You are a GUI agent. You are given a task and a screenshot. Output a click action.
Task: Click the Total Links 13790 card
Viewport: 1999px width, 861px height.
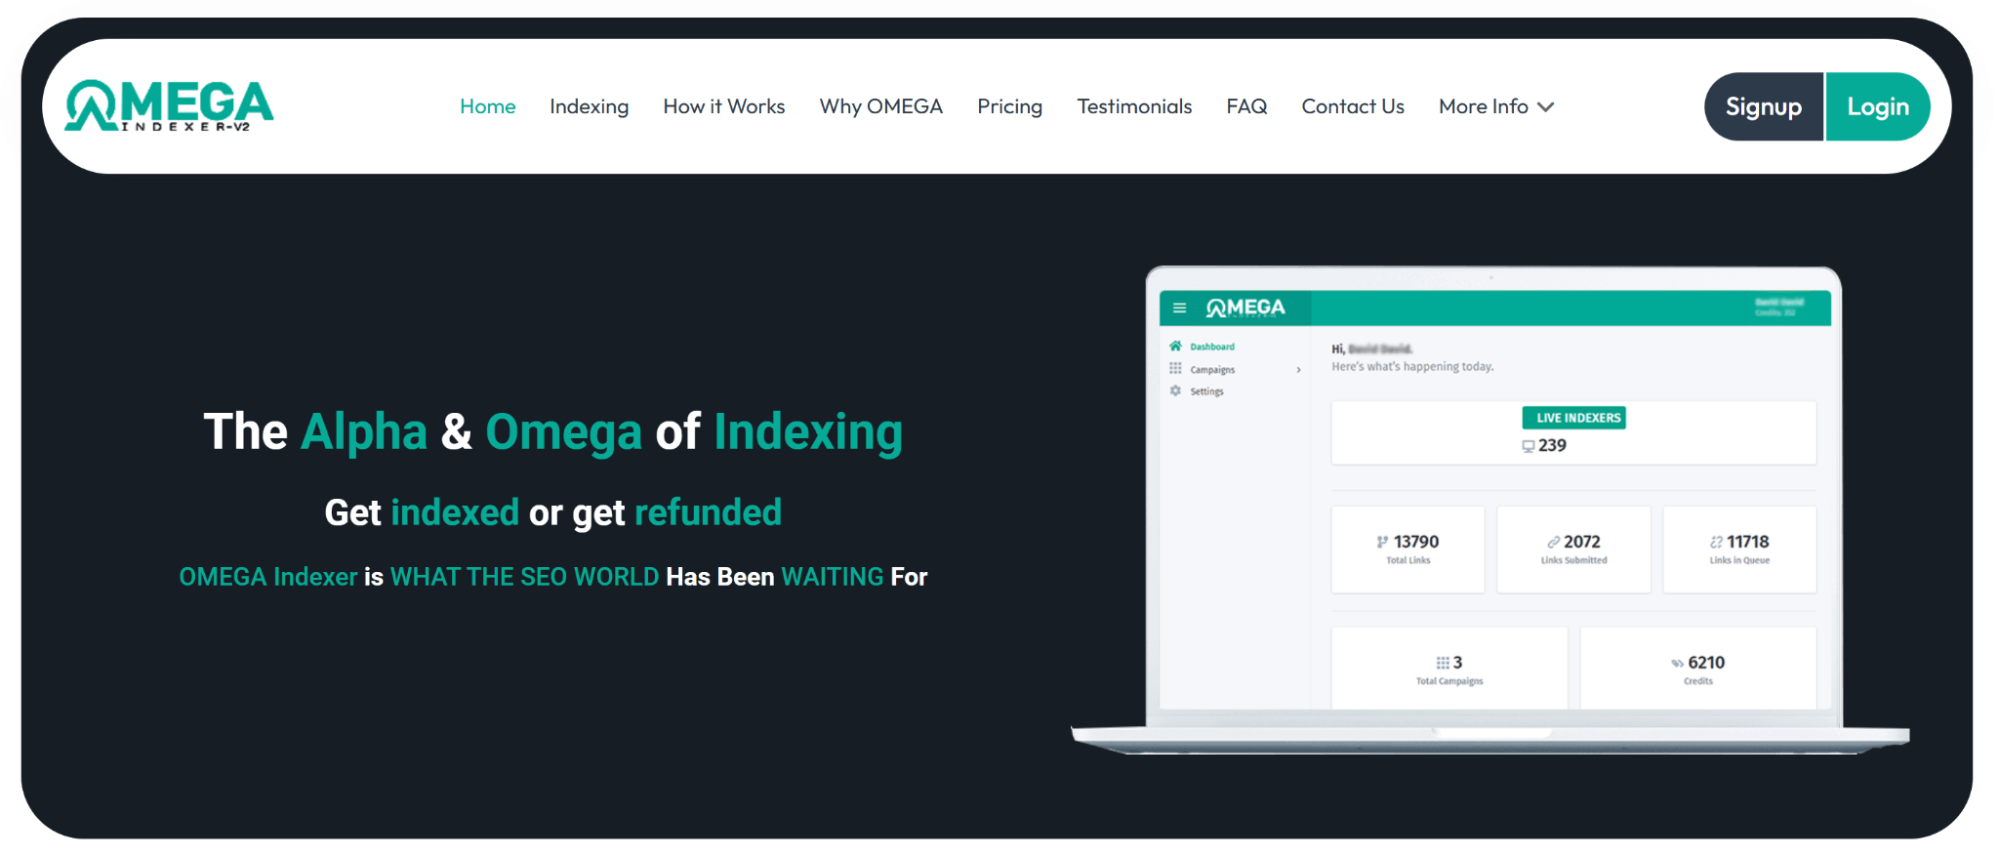pyautogui.click(x=1407, y=549)
